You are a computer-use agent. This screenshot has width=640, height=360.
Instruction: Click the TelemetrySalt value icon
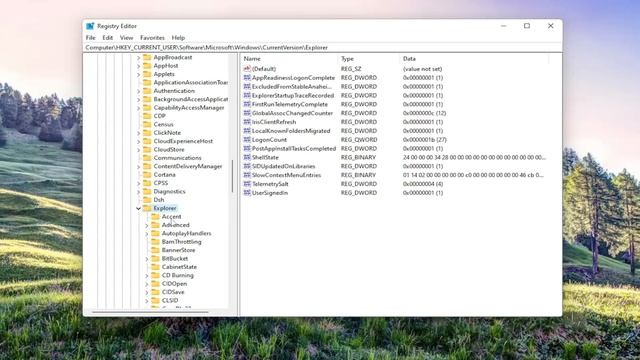click(x=247, y=184)
